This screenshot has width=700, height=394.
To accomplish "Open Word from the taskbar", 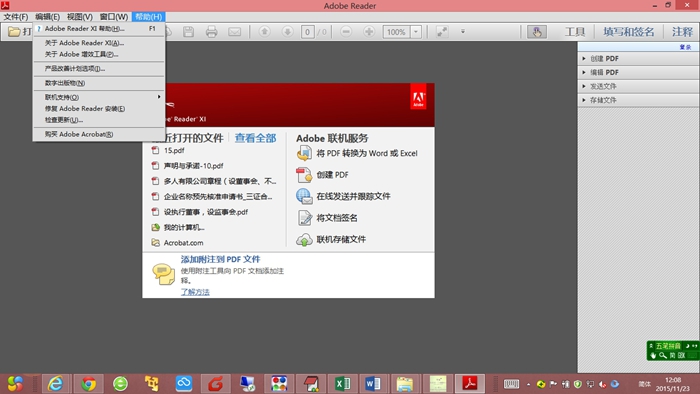I will [372, 384].
